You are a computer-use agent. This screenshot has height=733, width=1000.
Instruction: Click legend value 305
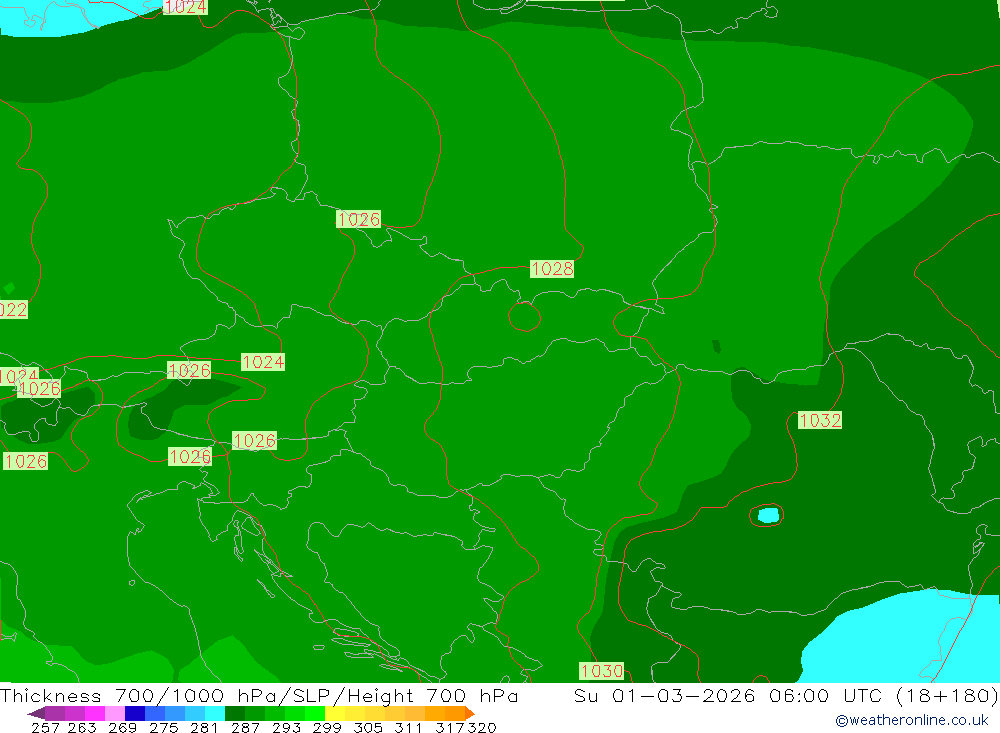[x=367, y=728]
